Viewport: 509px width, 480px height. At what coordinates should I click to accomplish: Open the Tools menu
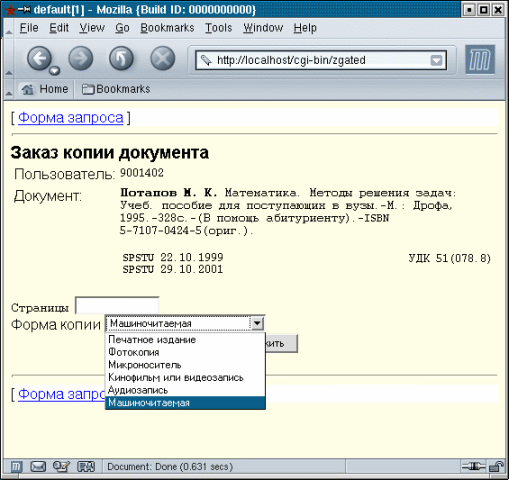(x=218, y=28)
